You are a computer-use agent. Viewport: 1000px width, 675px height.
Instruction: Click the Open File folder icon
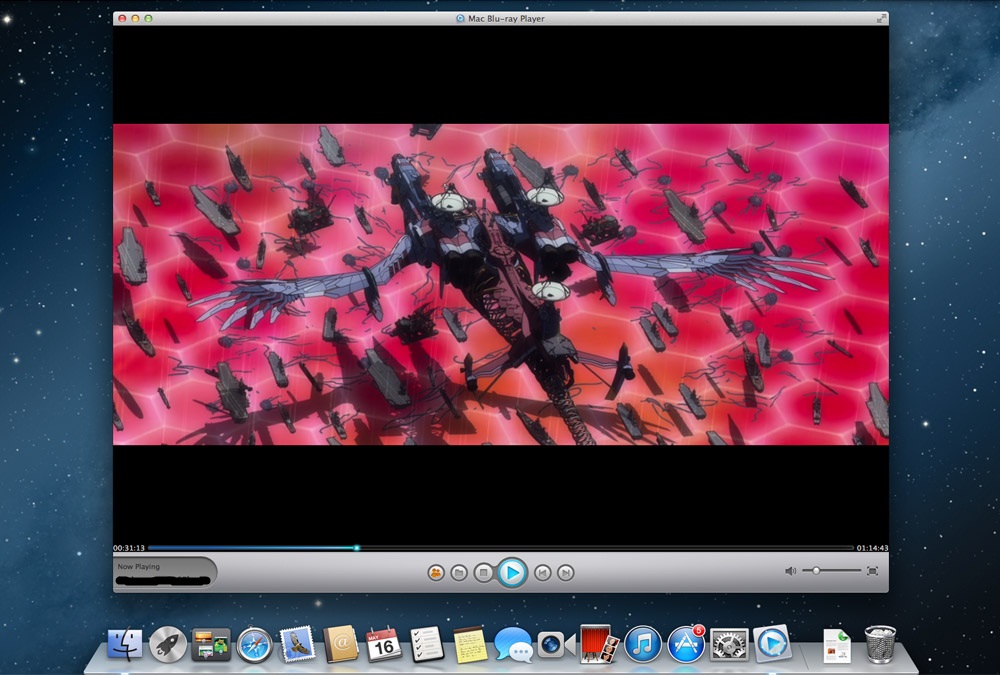tap(459, 573)
